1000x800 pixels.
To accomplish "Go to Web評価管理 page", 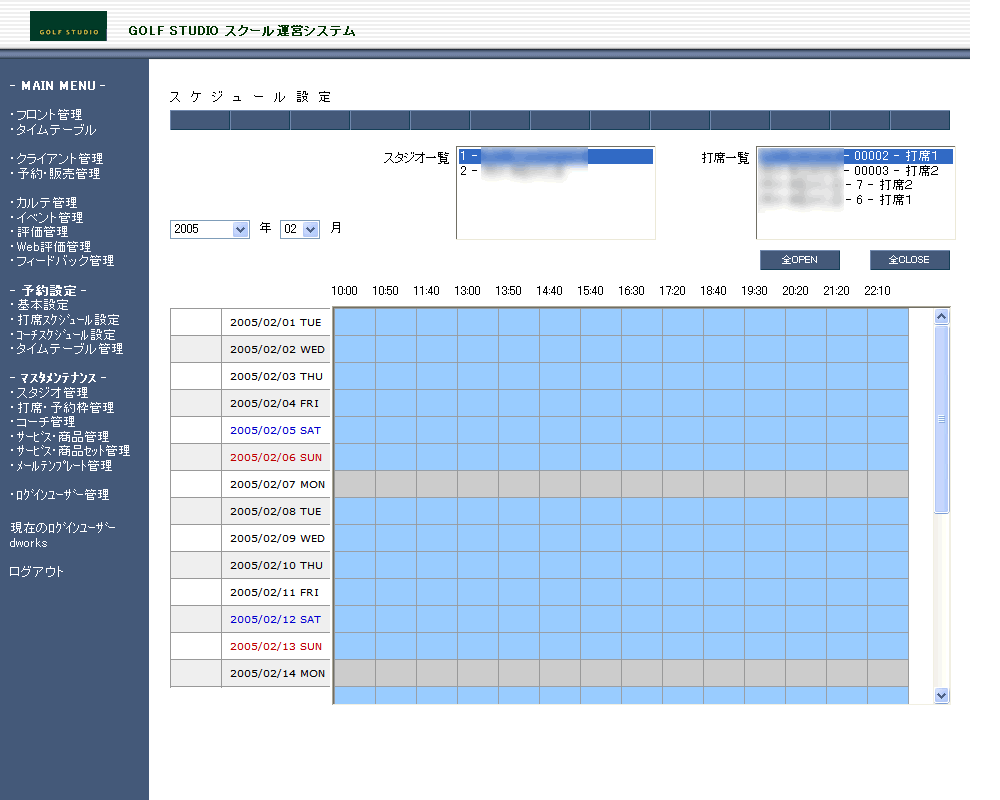I will pyautogui.click(x=54, y=246).
